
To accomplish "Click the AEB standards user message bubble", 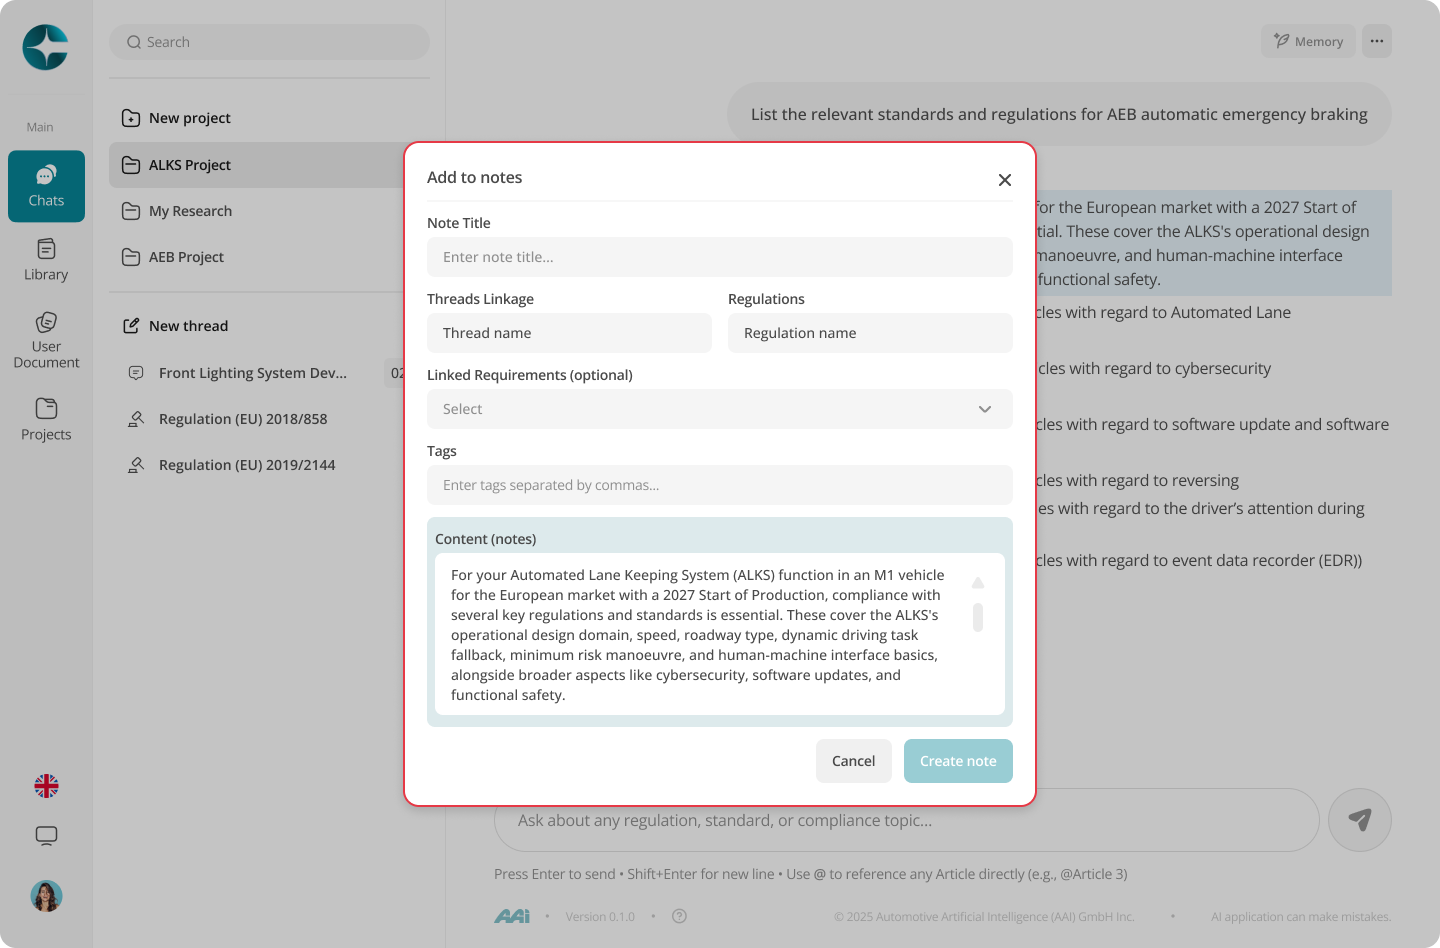I will (1059, 114).
